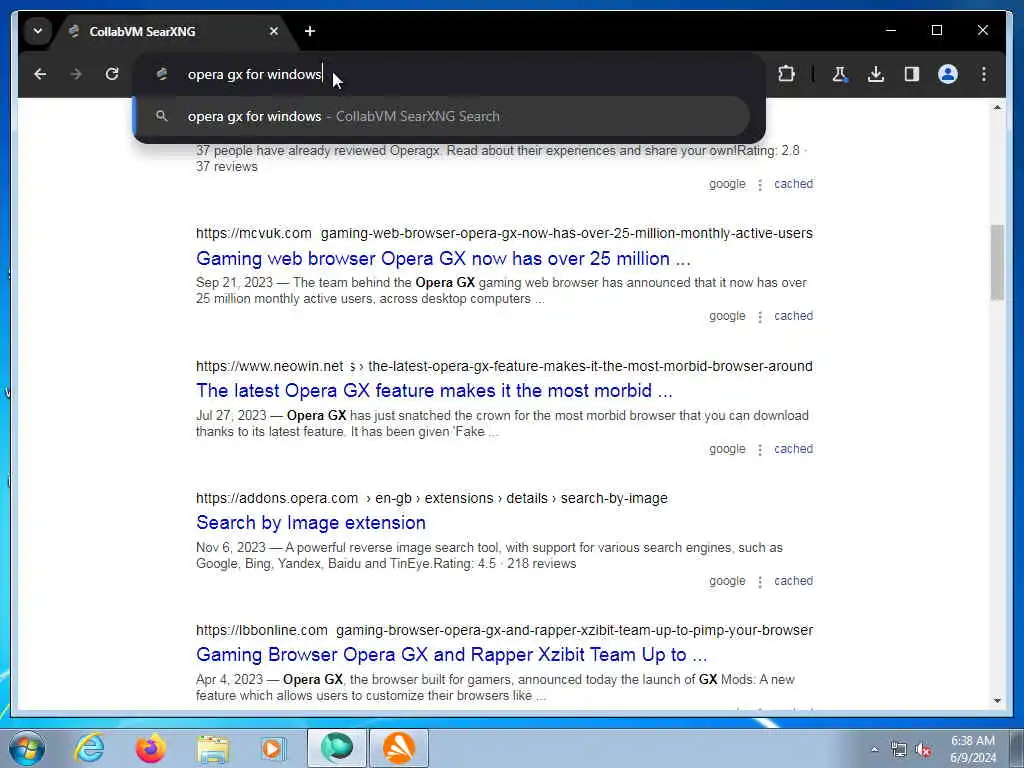Maximize the browser window
This screenshot has width=1024, height=768.
(x=936, y=30)
